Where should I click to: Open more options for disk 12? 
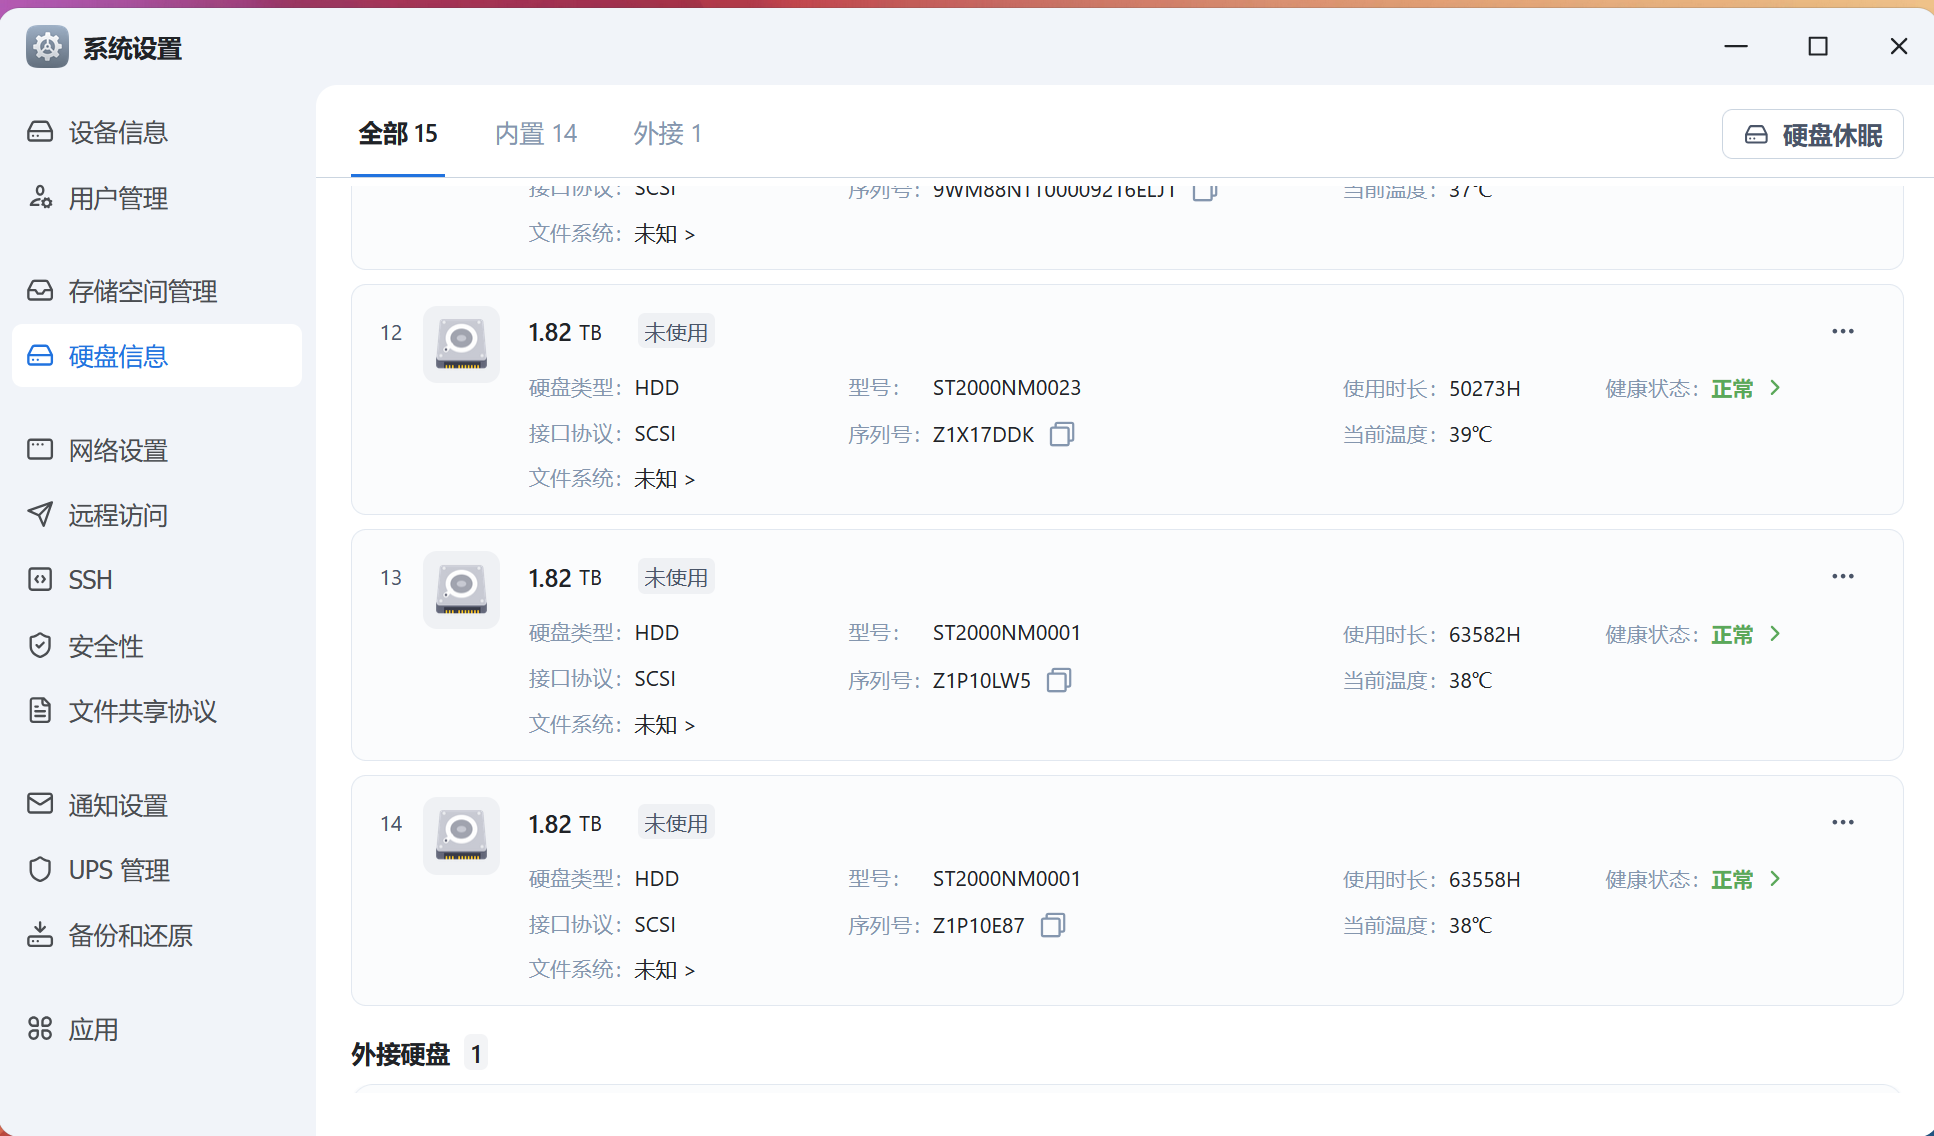click(1842, 332)
